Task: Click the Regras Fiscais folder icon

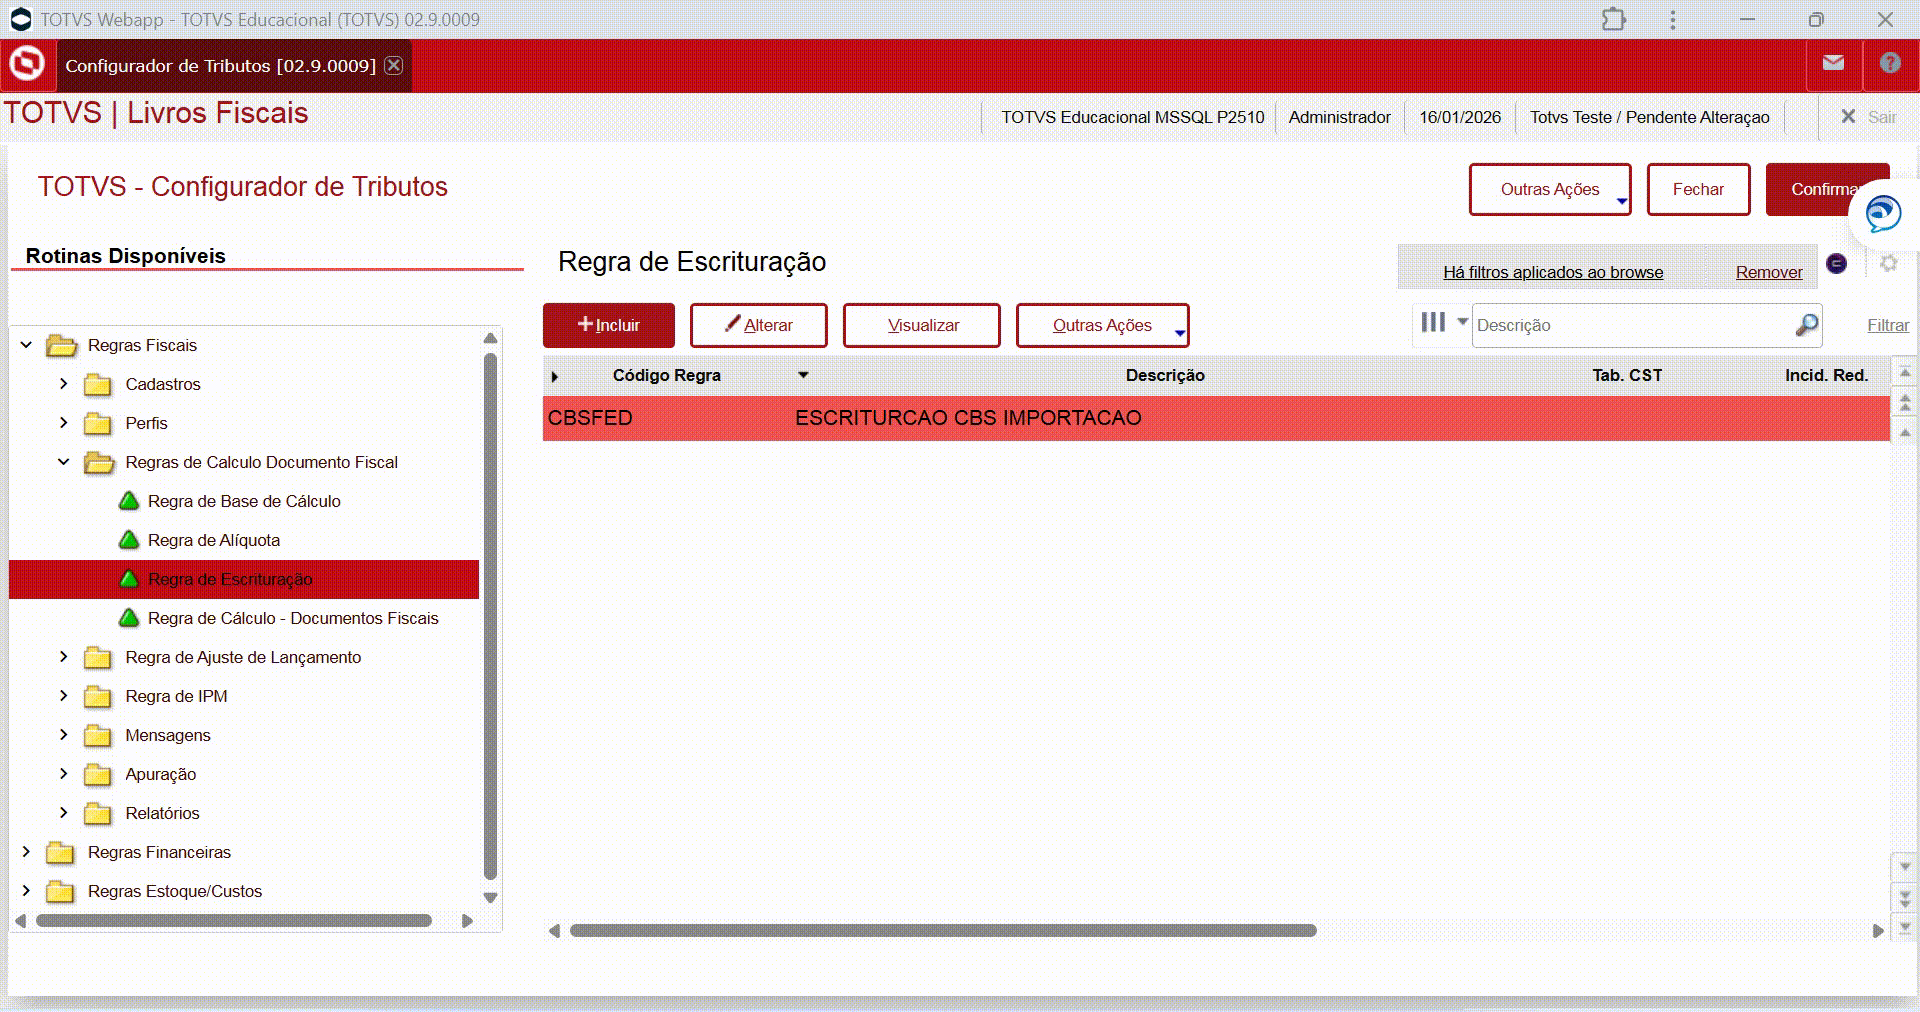Action: click(x=61, y=346)
